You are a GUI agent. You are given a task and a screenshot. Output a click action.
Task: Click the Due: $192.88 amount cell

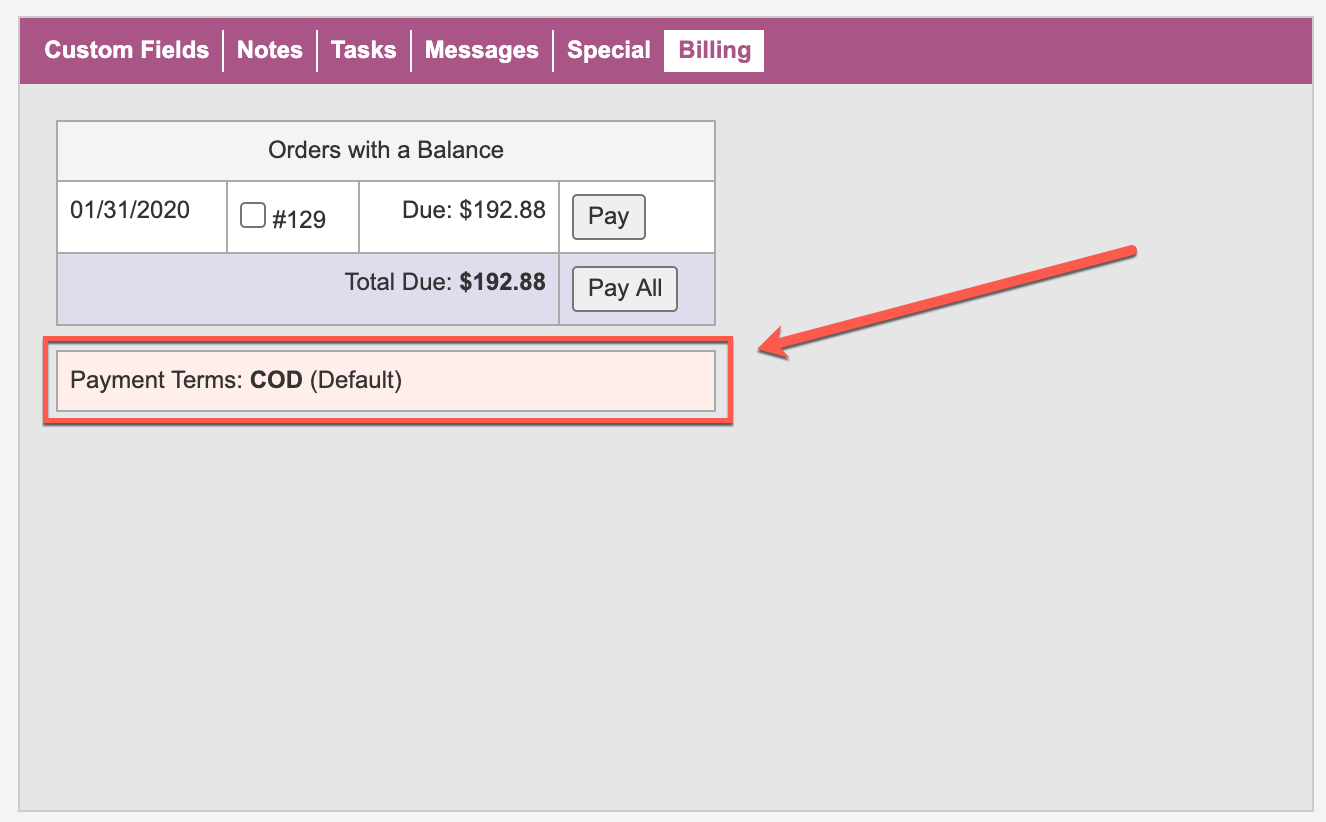[474, 210]
